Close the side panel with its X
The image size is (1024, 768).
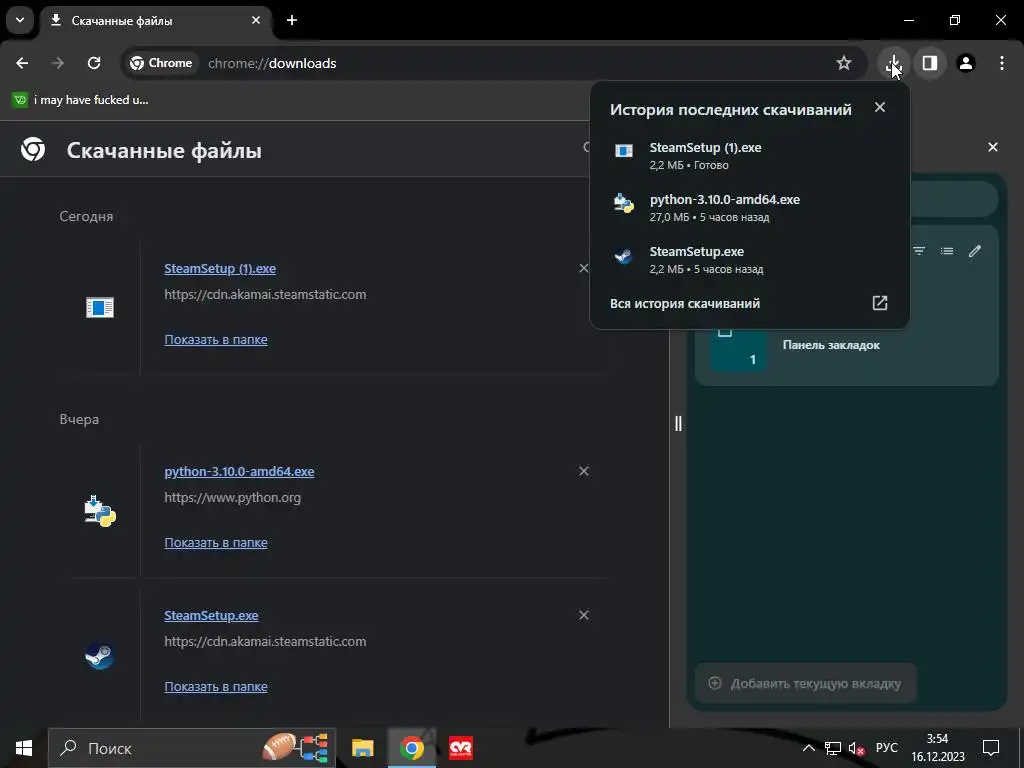(993, 147)
